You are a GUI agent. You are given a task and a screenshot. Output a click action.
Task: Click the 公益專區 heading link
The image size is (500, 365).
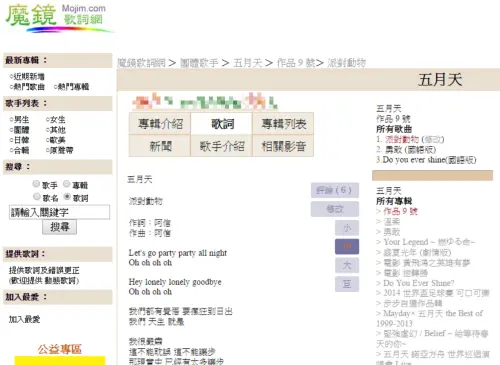pos(59,349)
